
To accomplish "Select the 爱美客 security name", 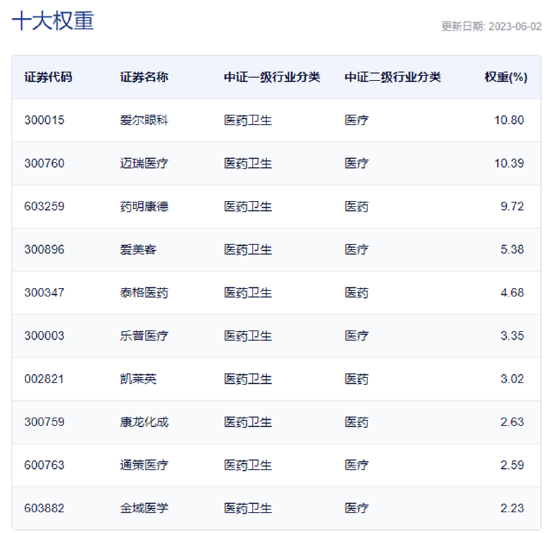I will click(138, 250).
